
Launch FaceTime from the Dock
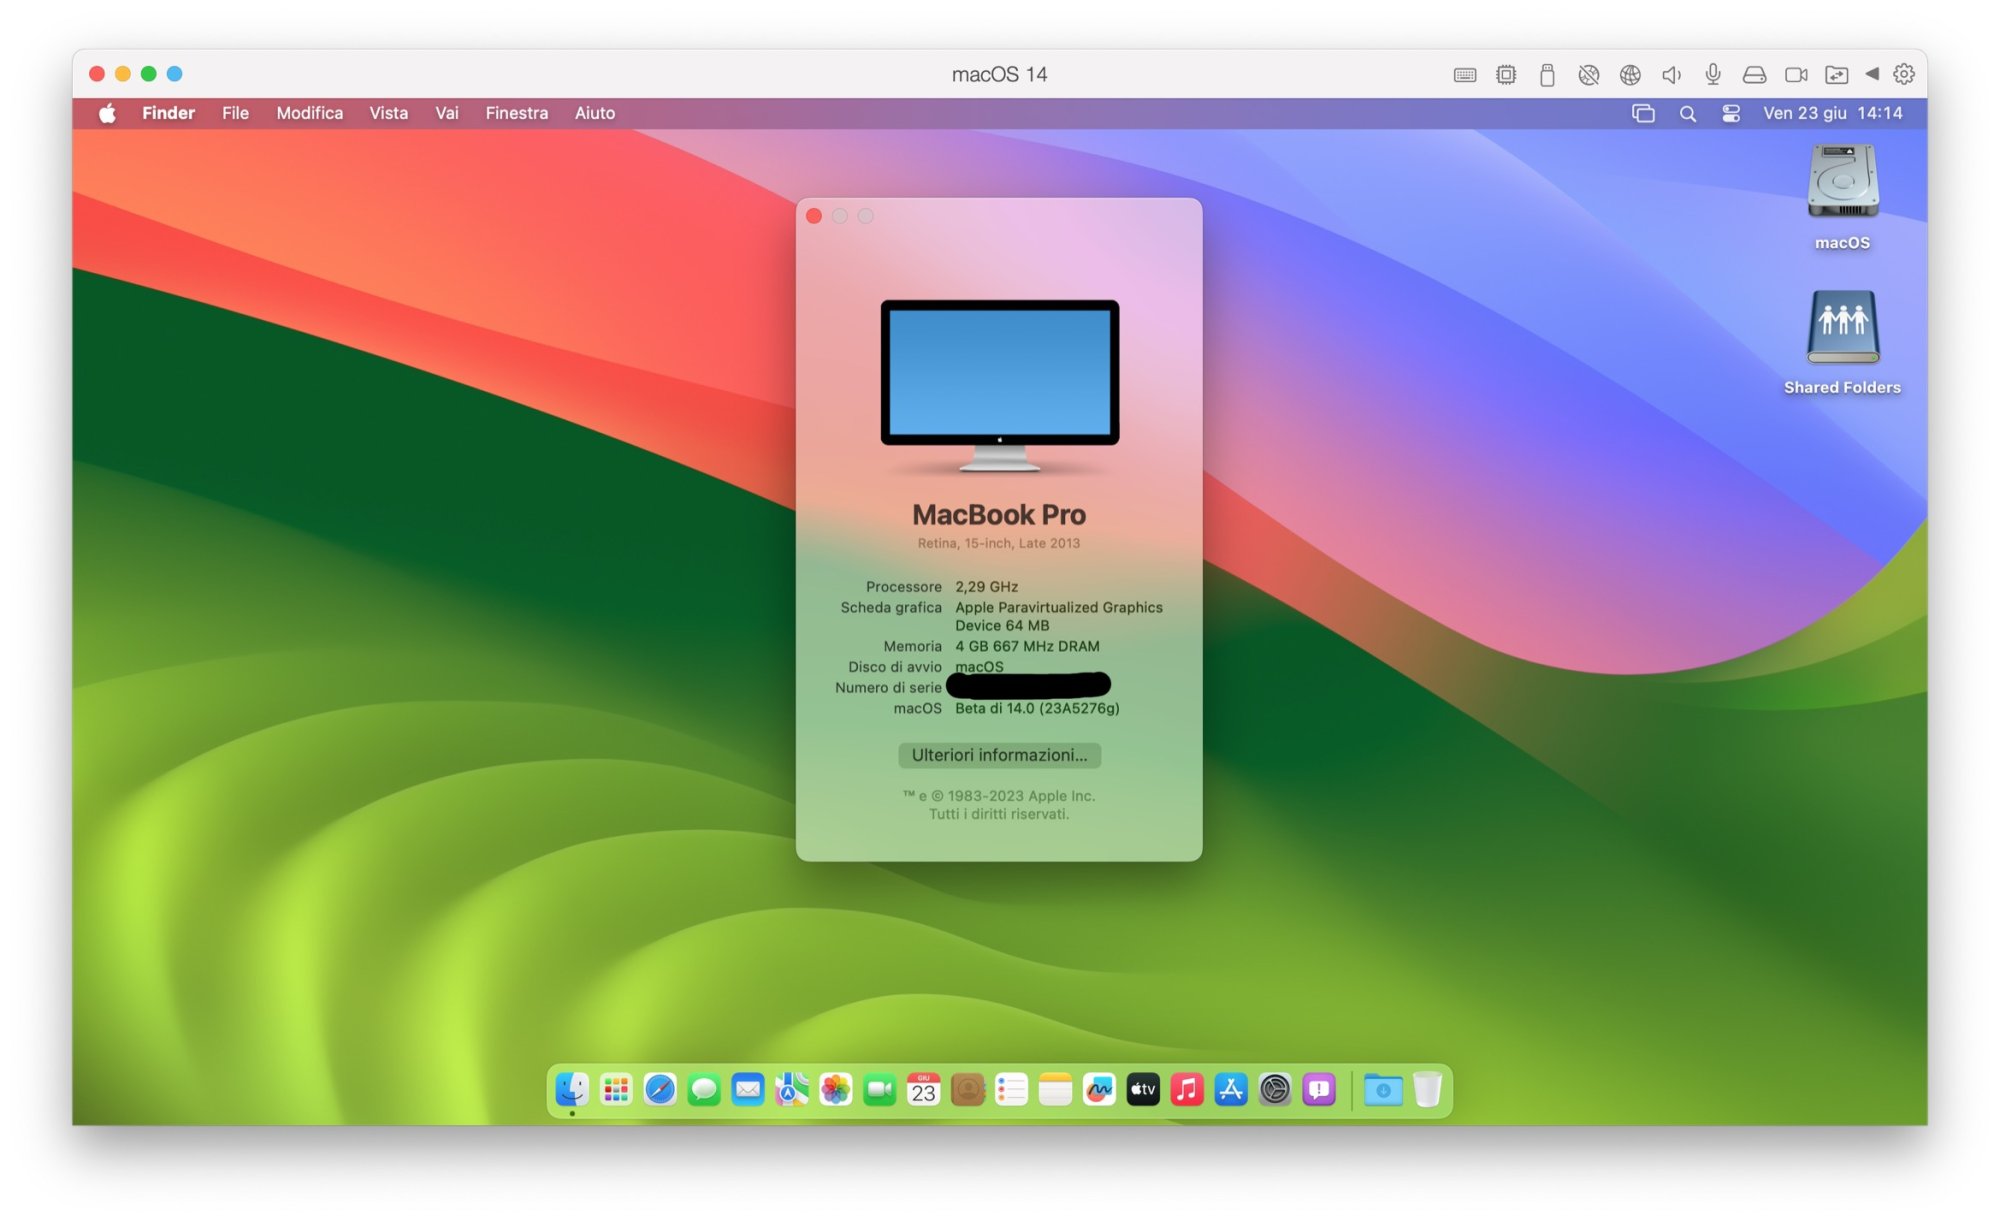point(880,1089)
